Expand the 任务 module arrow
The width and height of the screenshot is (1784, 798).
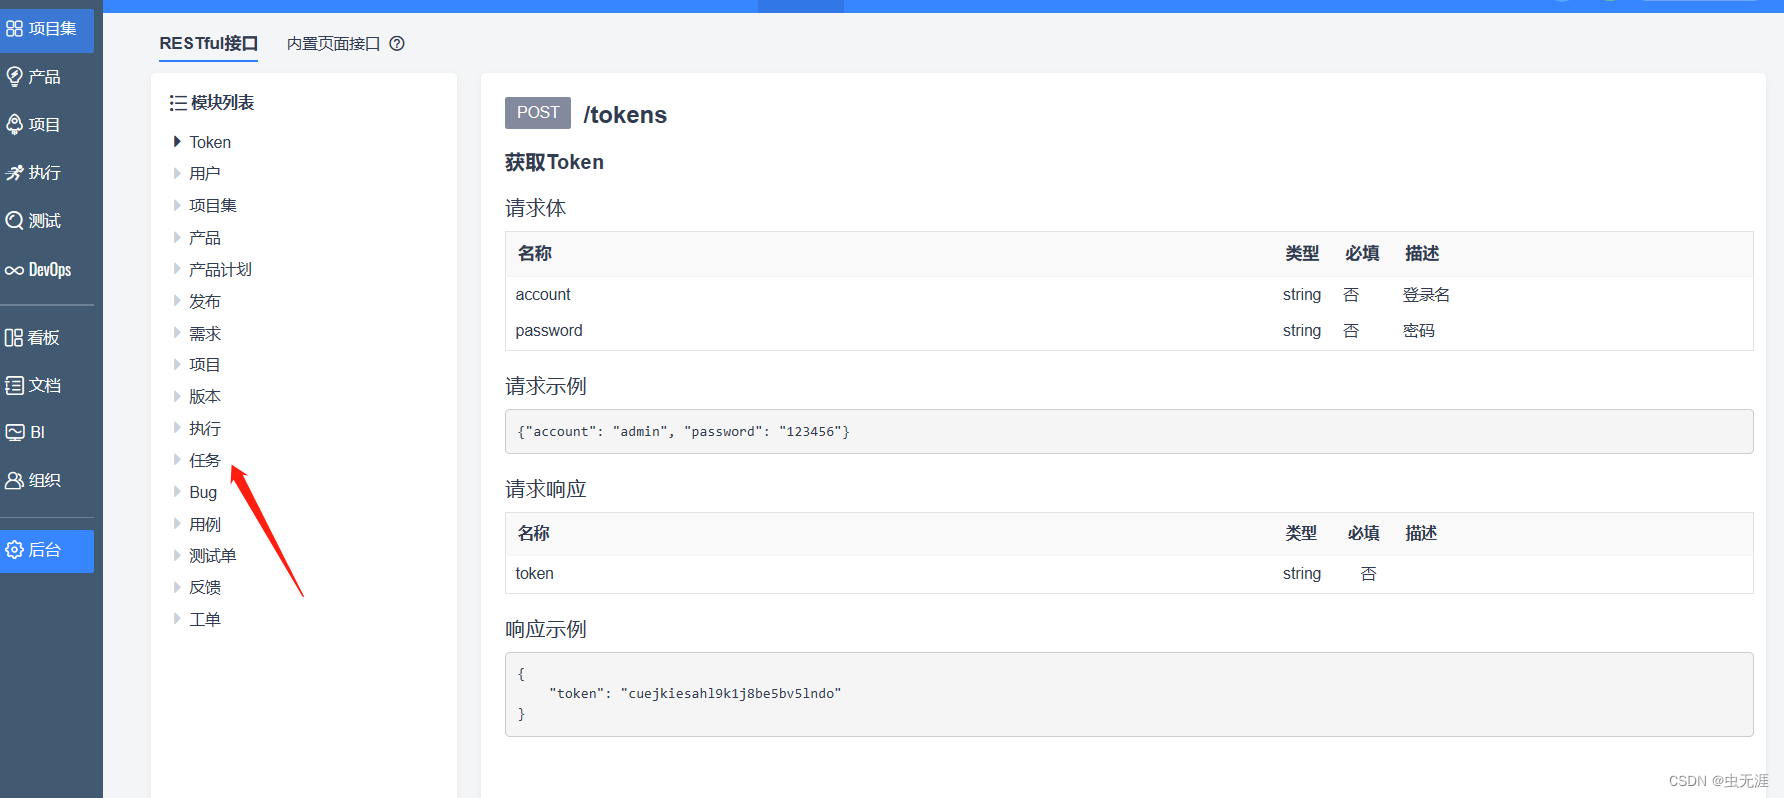[x=177, y=460]
